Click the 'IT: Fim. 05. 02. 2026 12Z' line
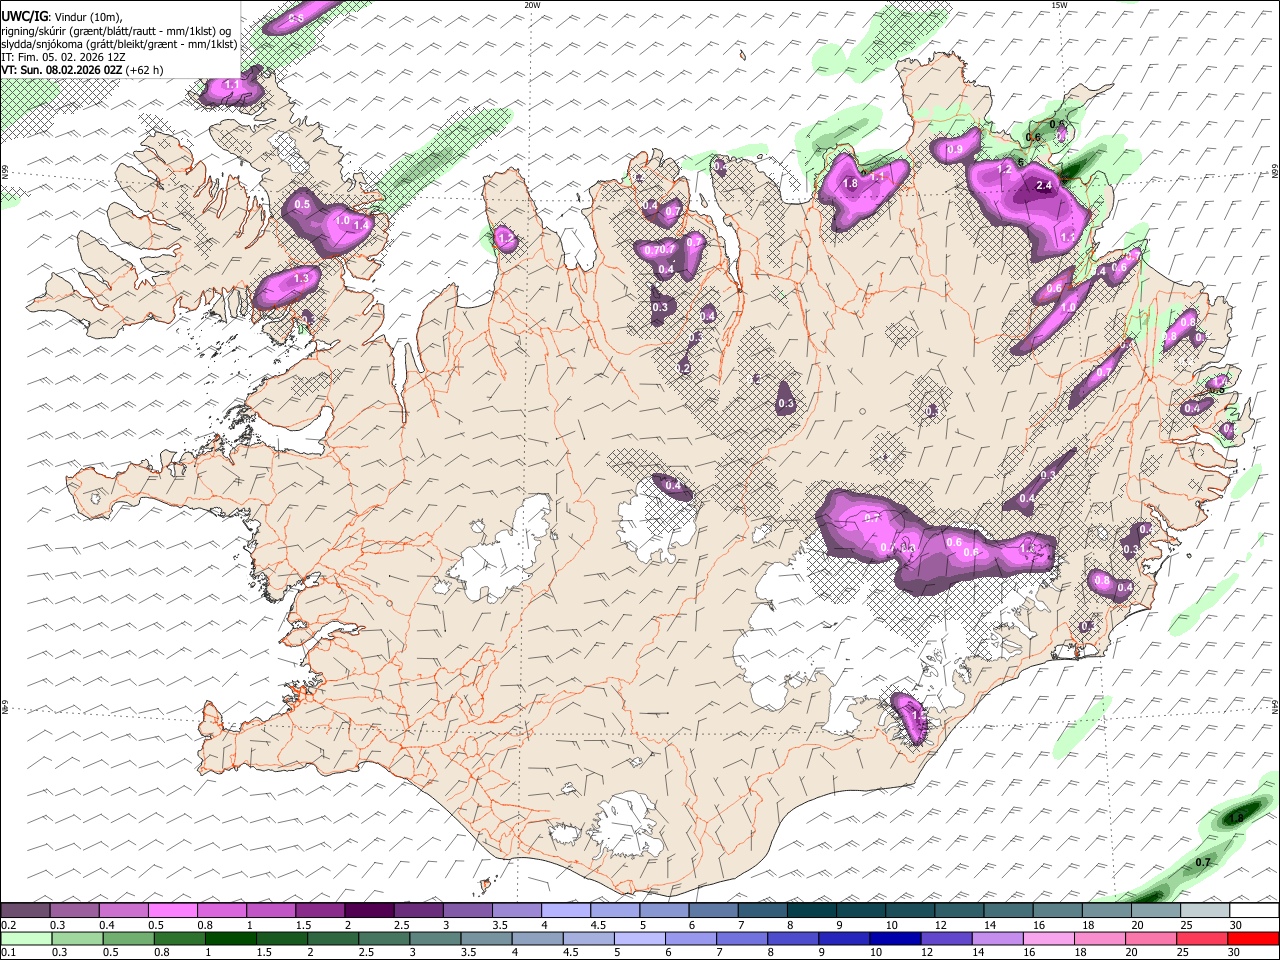 [x=63, y=57]
